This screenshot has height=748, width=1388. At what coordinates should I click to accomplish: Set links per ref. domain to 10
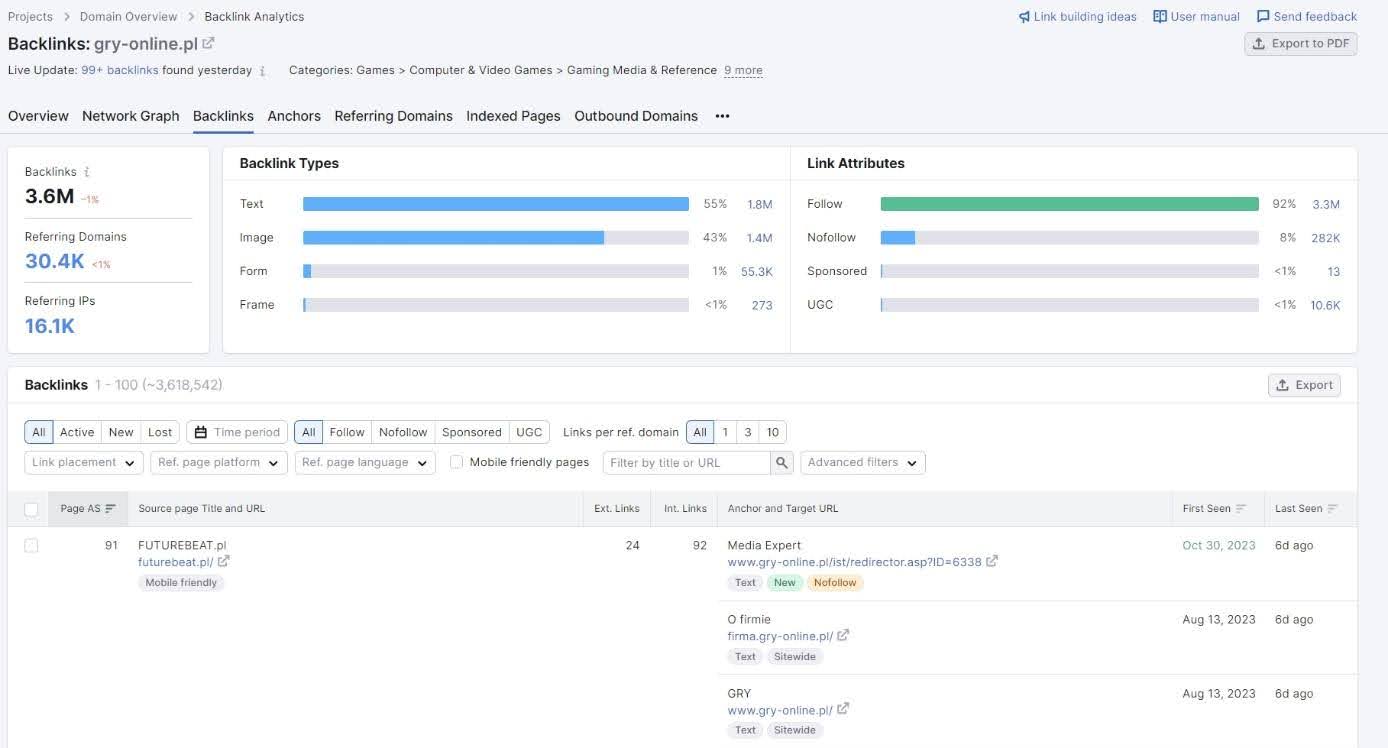coord(772,432)
